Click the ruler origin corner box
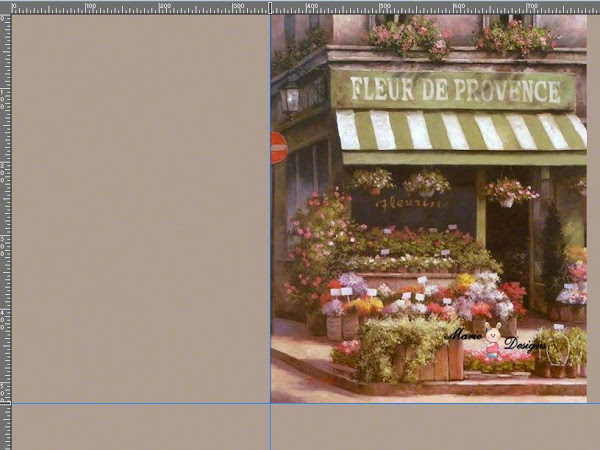Image resolution: width=600 pixels, height=450 pixels. (x=5, y=7)
